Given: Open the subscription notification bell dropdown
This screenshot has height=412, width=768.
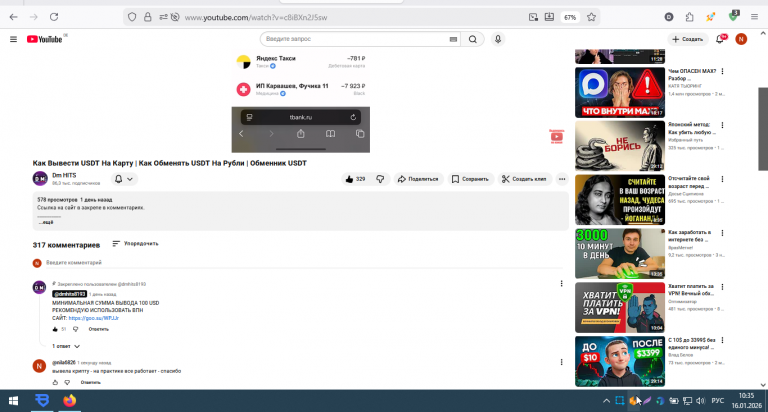Looking at the screenshot, I should [124, 179].
